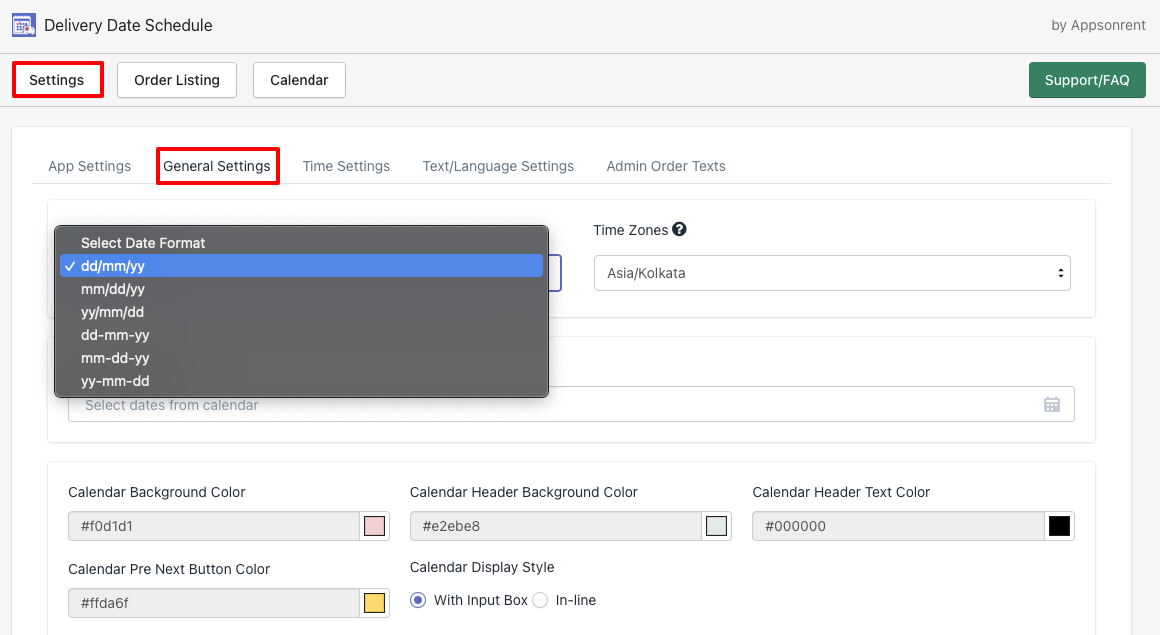
Task: Click the Select Date Format placeholder option
Action: coord(301,243)
